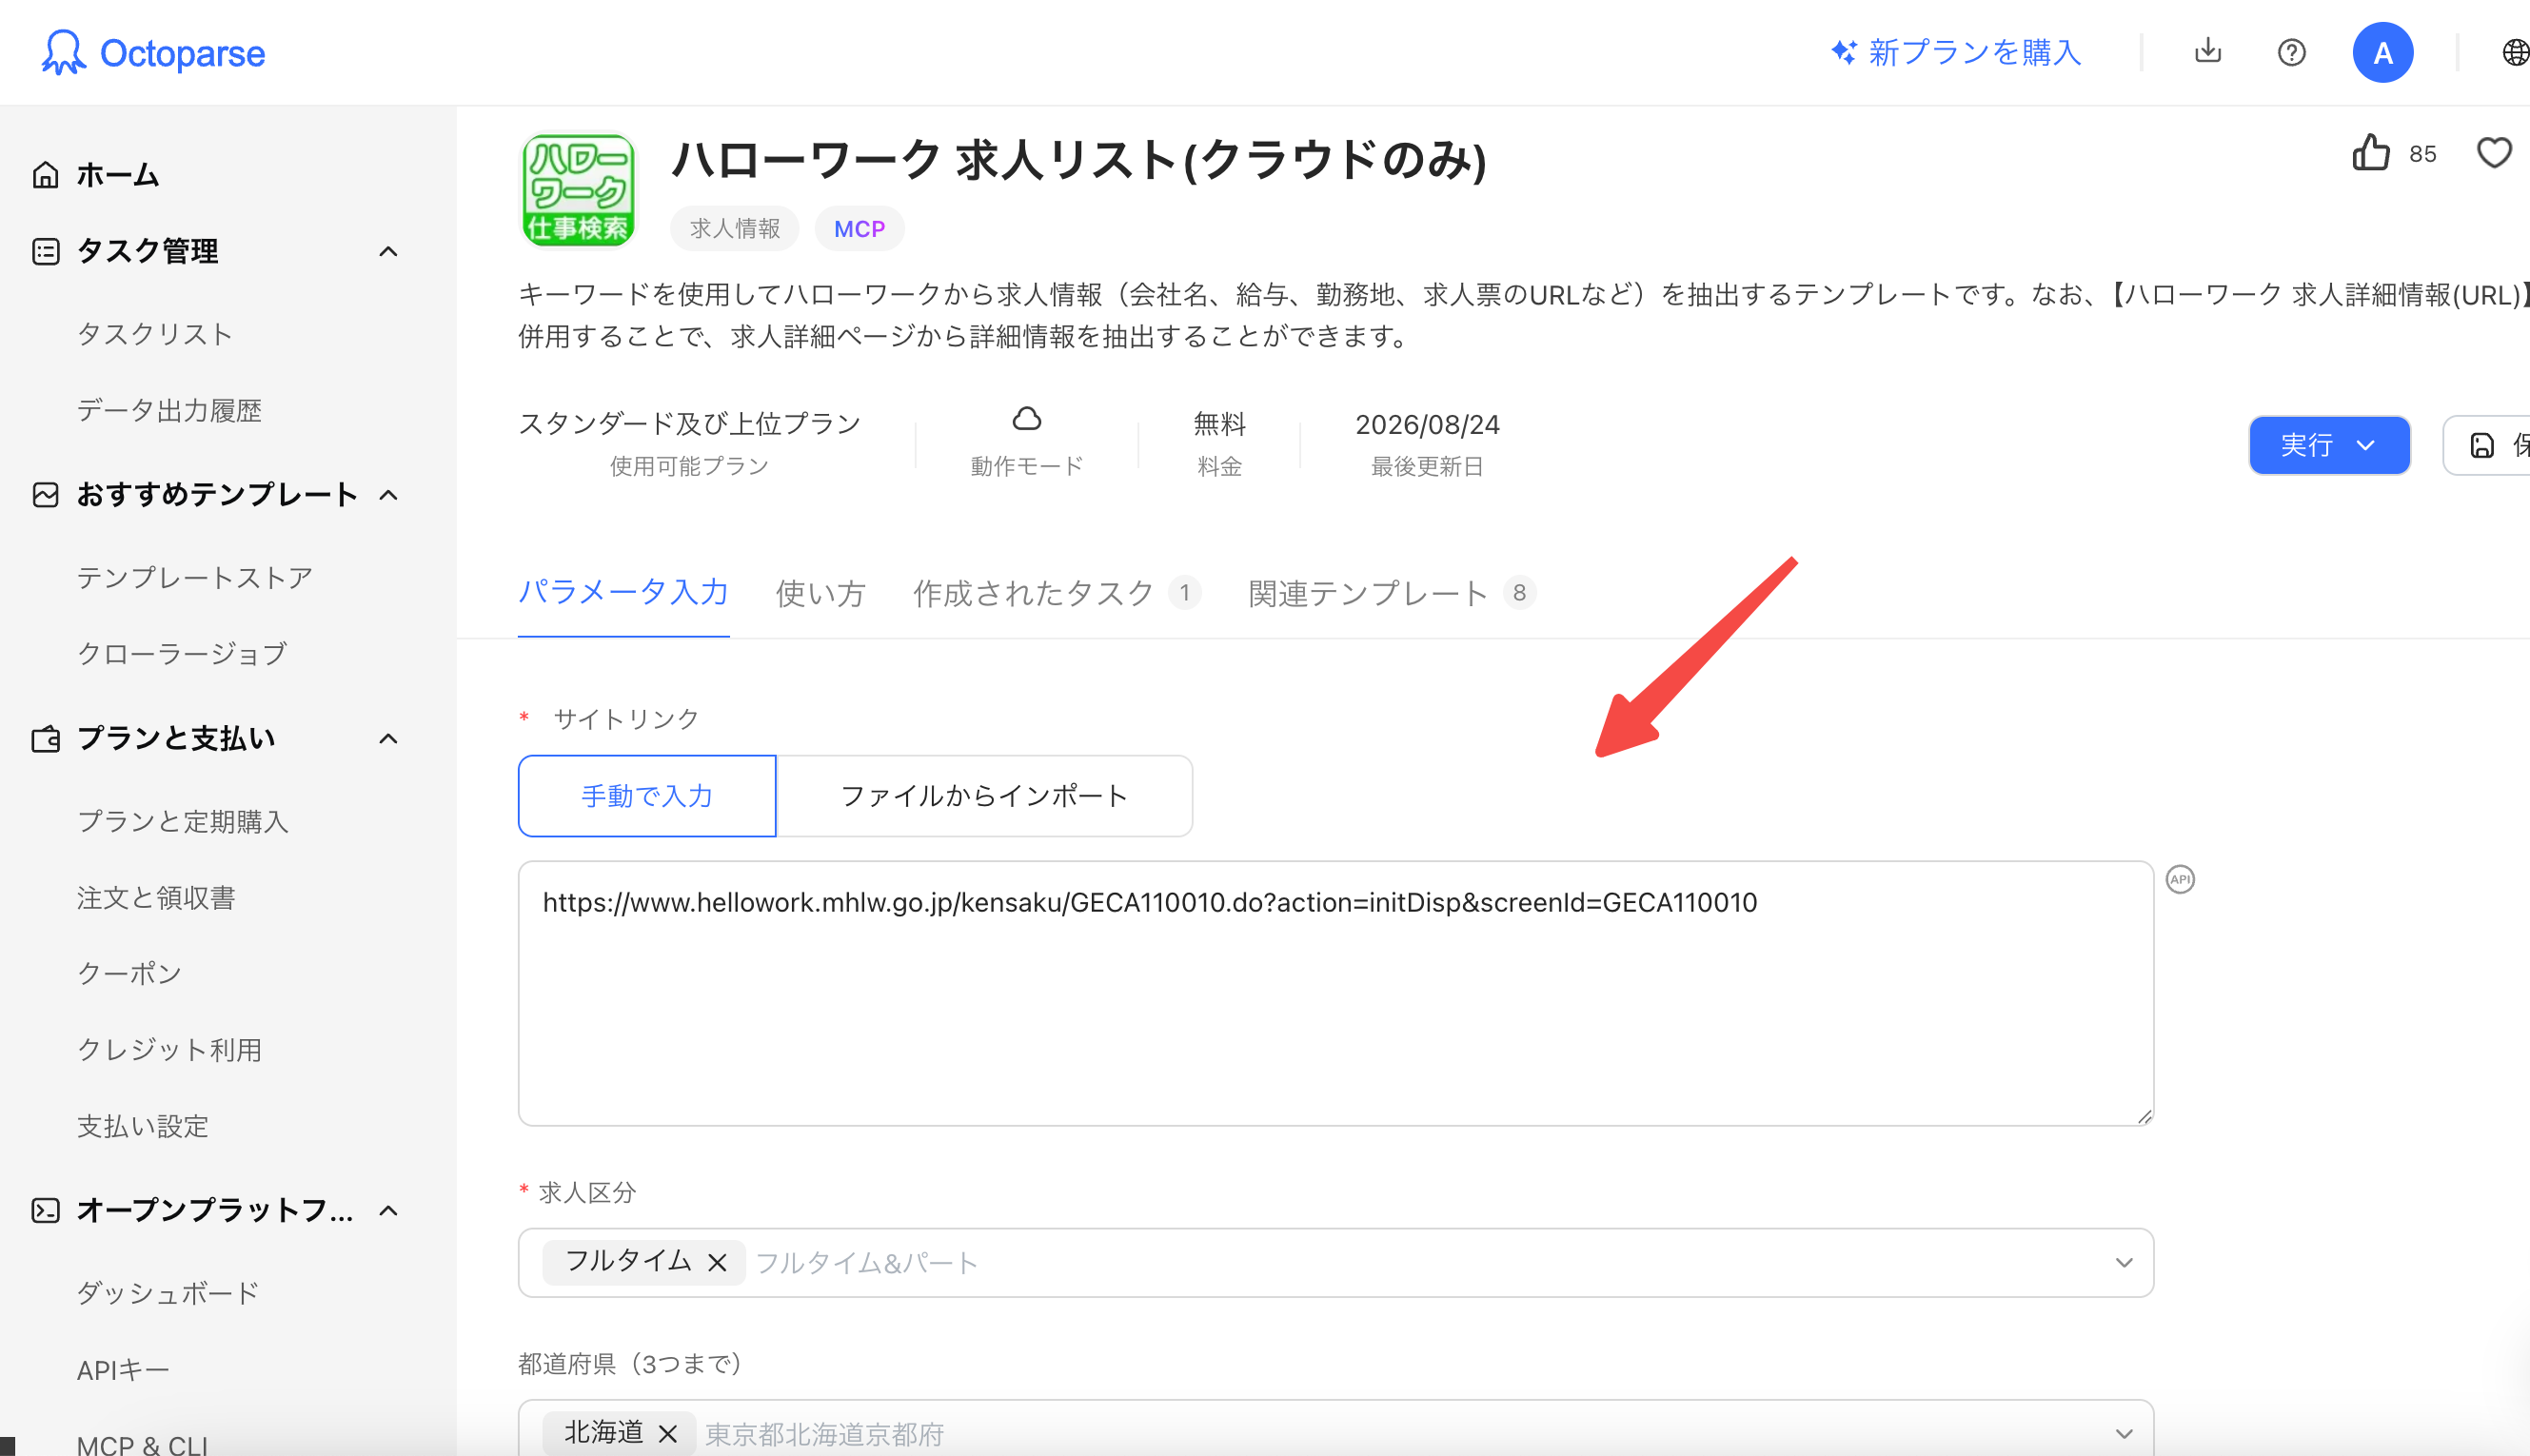
Task: Click the 求人区分 selection field
Action: (x=1335, y=1263)
